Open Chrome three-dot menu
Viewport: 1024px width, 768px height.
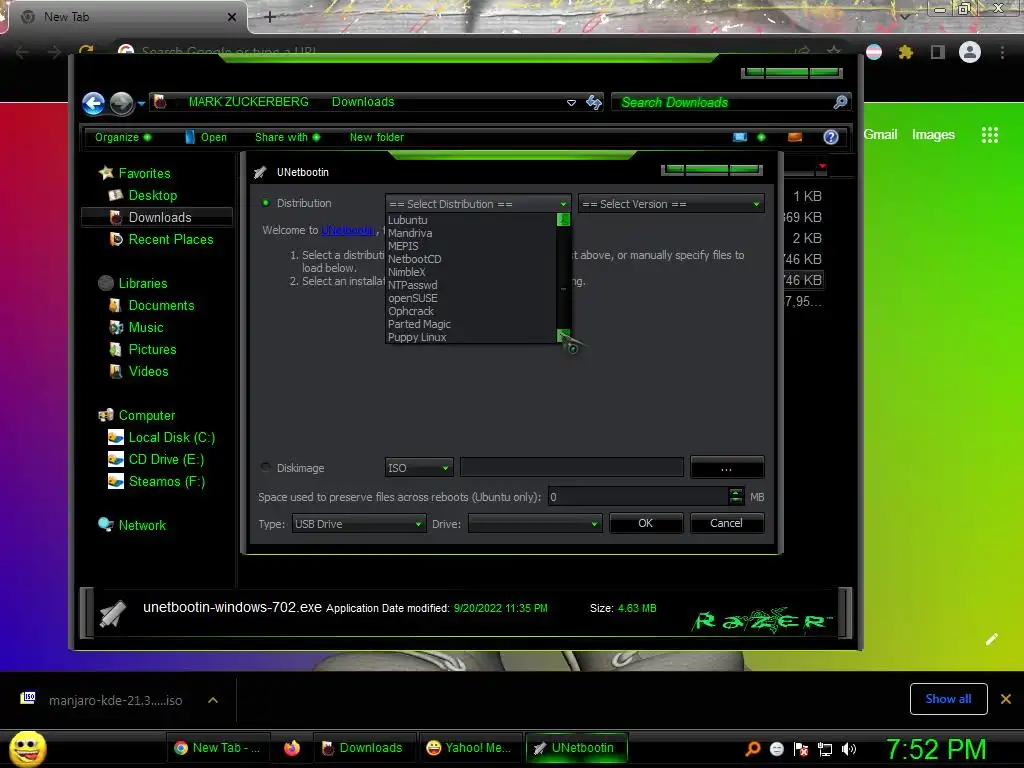[x=1002, y=52]
